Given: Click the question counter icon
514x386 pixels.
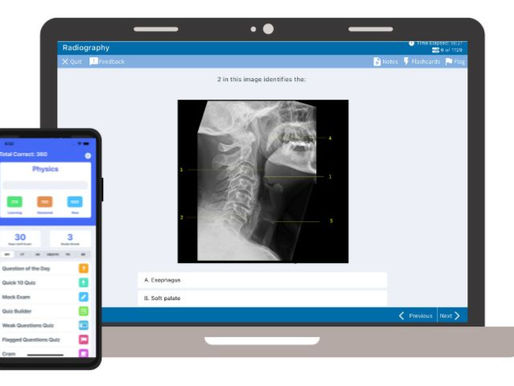Looking at the screenshot, I should [x=435, y=50].
